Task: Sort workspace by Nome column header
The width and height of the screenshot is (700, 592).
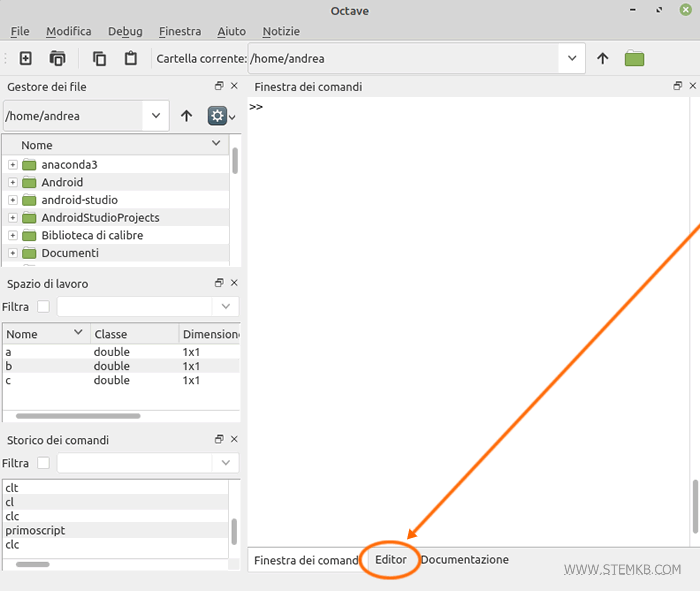Action: [46, 334]
